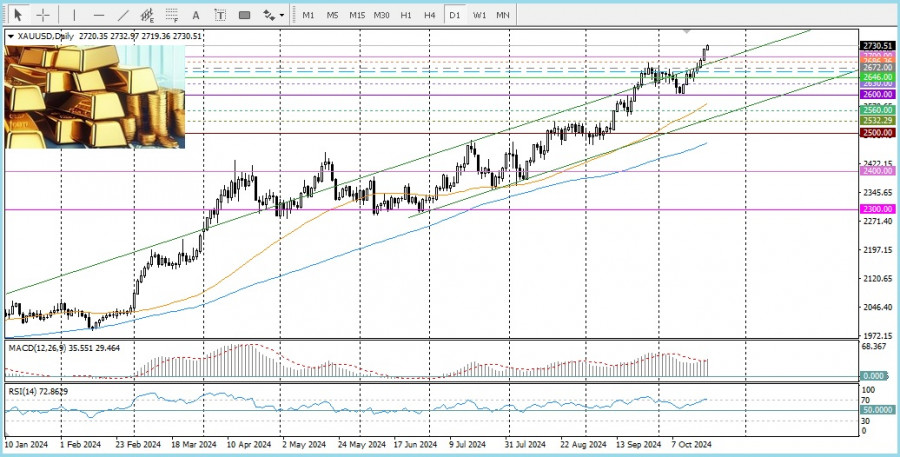Select the horizontal line tool
This screenshot has height=457, width=900.
point(99,16)
